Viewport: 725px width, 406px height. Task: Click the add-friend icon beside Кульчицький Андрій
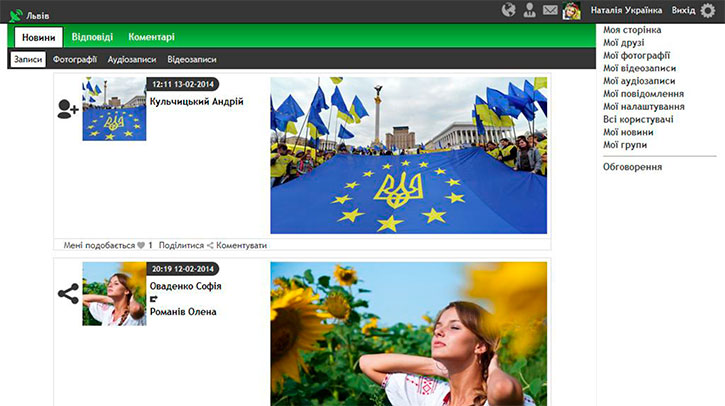[x=68, y=109]
